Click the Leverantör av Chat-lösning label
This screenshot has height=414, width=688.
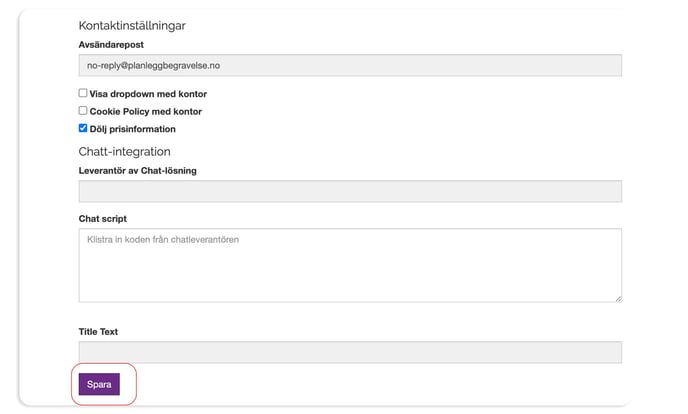pos(137,171)
